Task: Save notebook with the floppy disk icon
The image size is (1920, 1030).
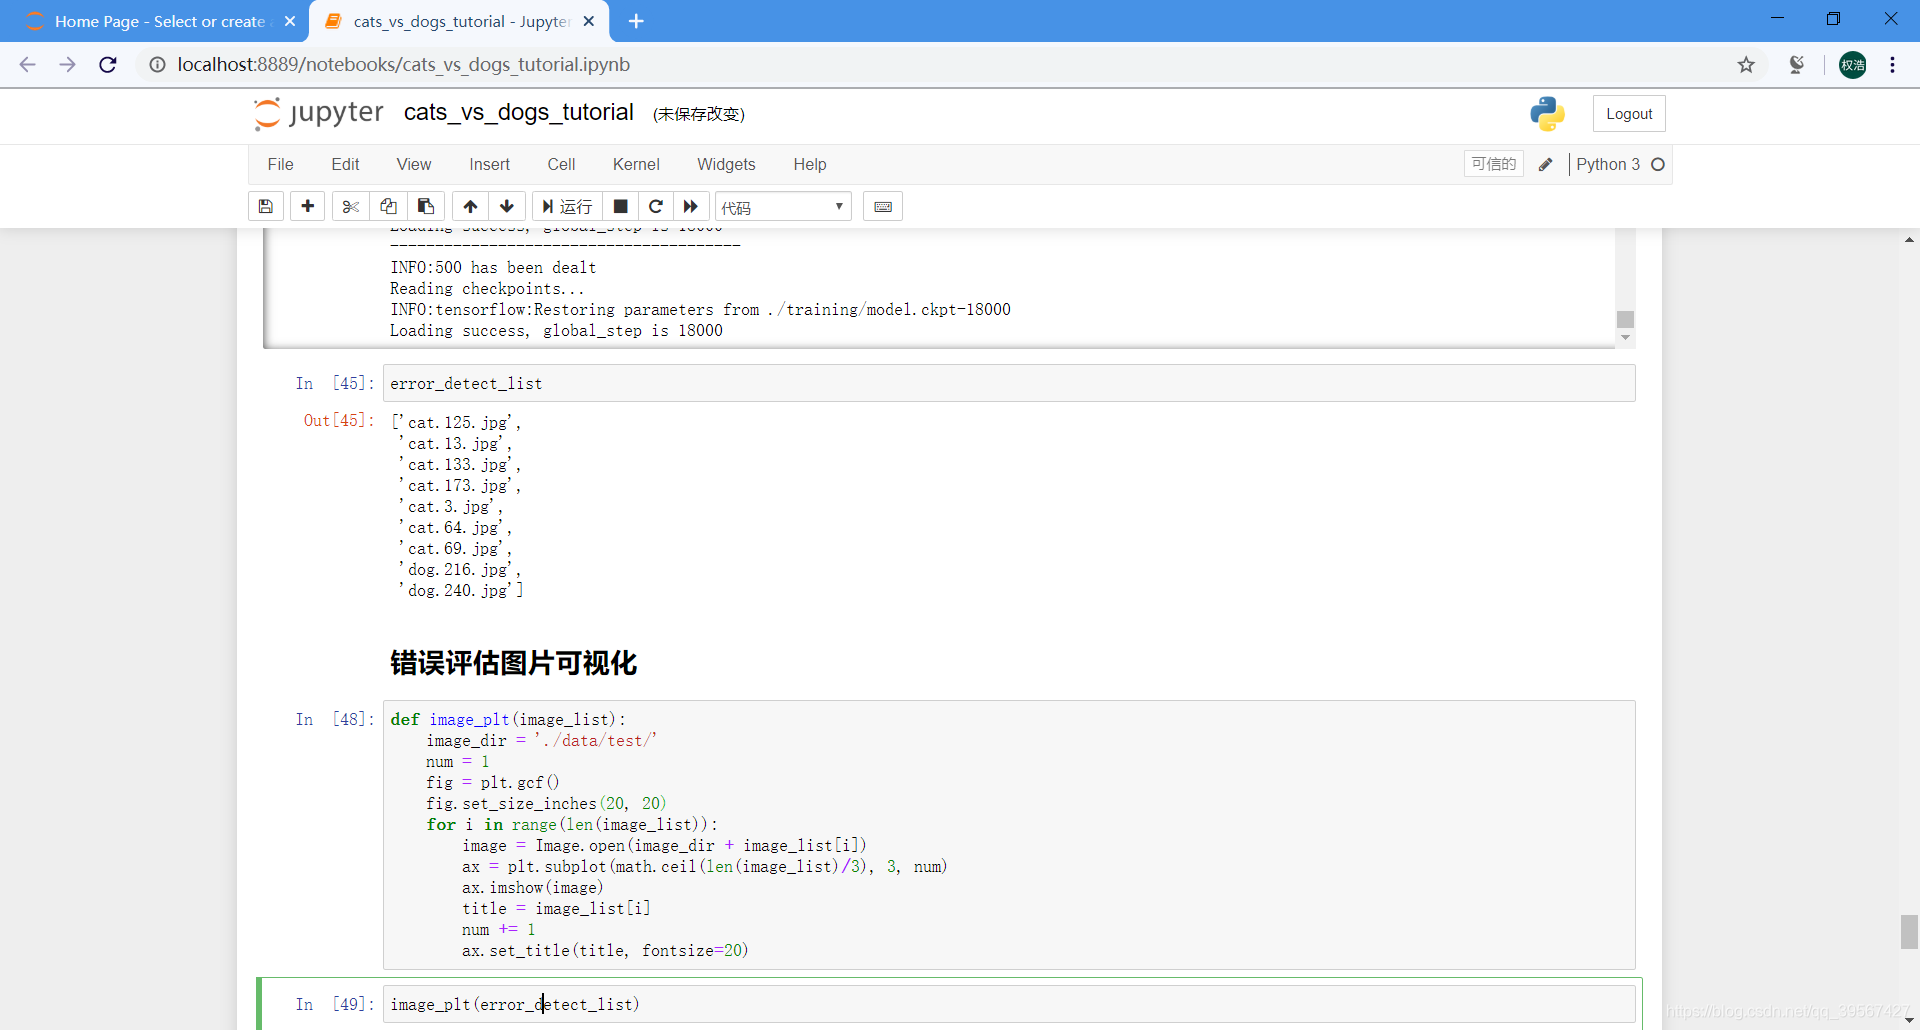Action: [x=266, y=206]
